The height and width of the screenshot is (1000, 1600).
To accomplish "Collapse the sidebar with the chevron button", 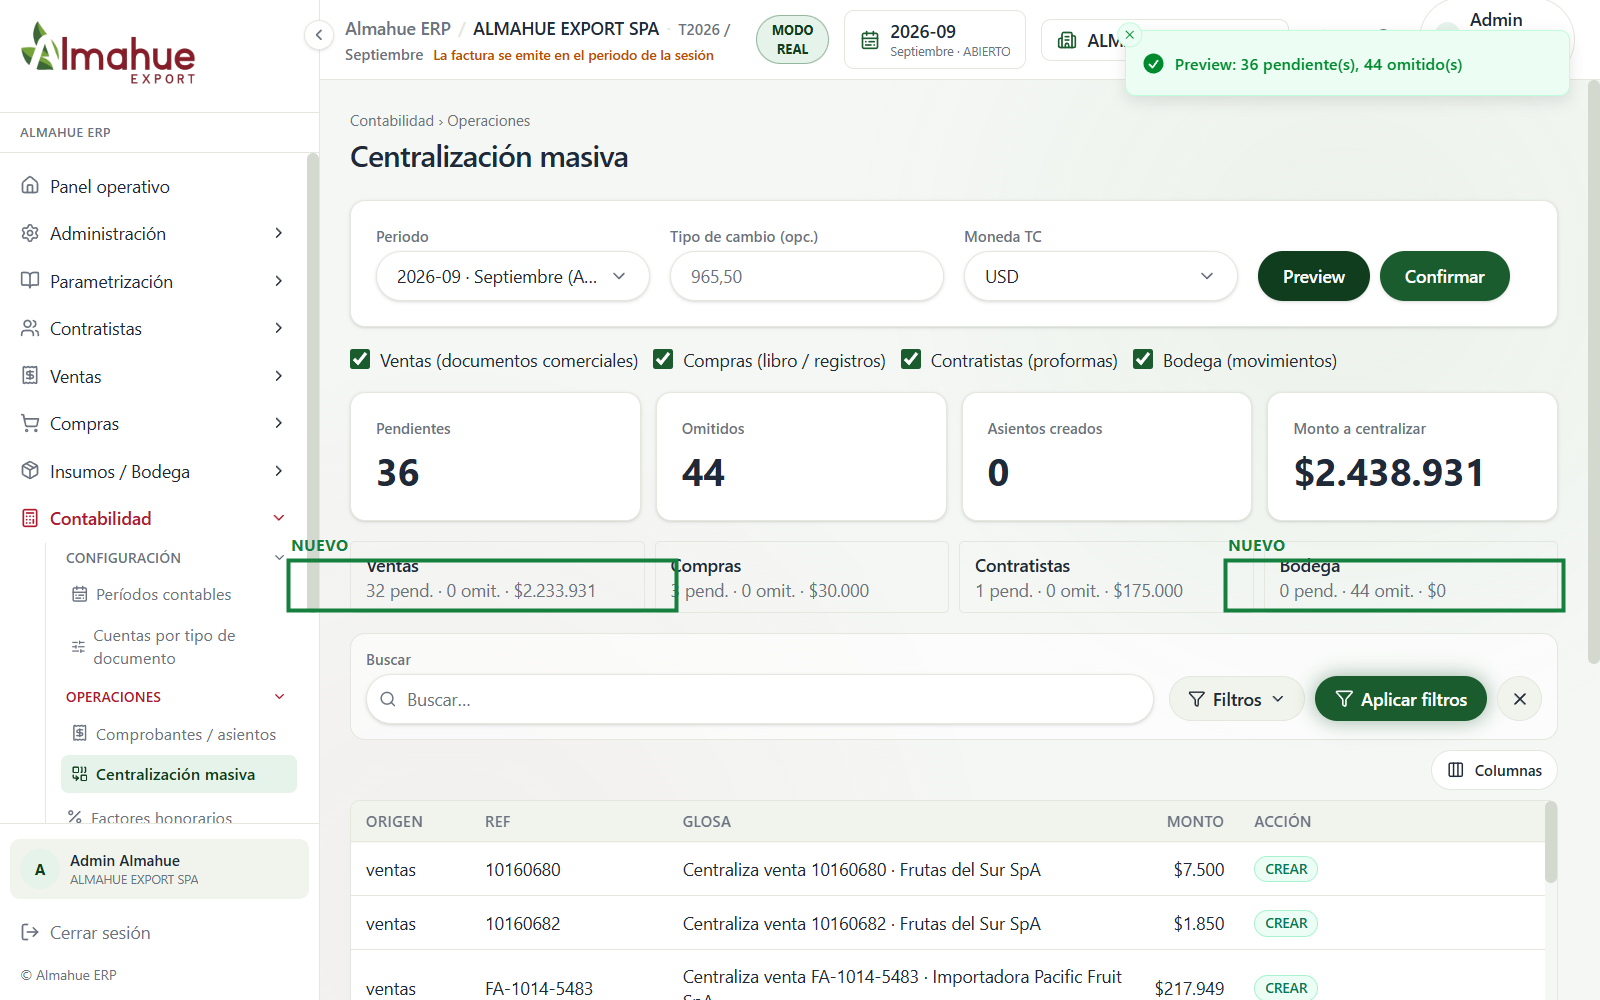I will point(318,35).
